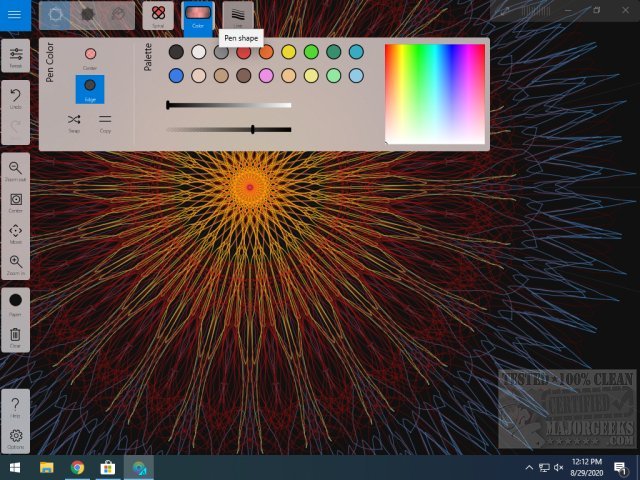Click the spirograph center point on canvas
Screen dimensions: 640x480
coord(250,187)
